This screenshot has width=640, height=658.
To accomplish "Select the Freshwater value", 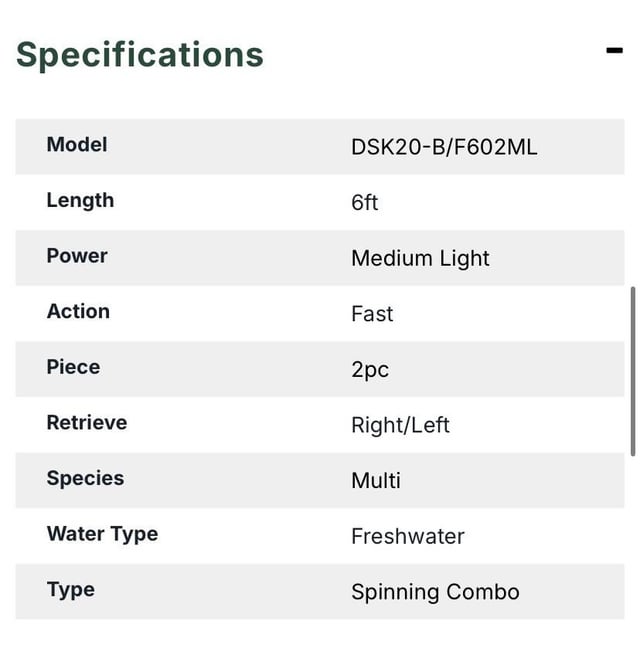I will 408,536.
